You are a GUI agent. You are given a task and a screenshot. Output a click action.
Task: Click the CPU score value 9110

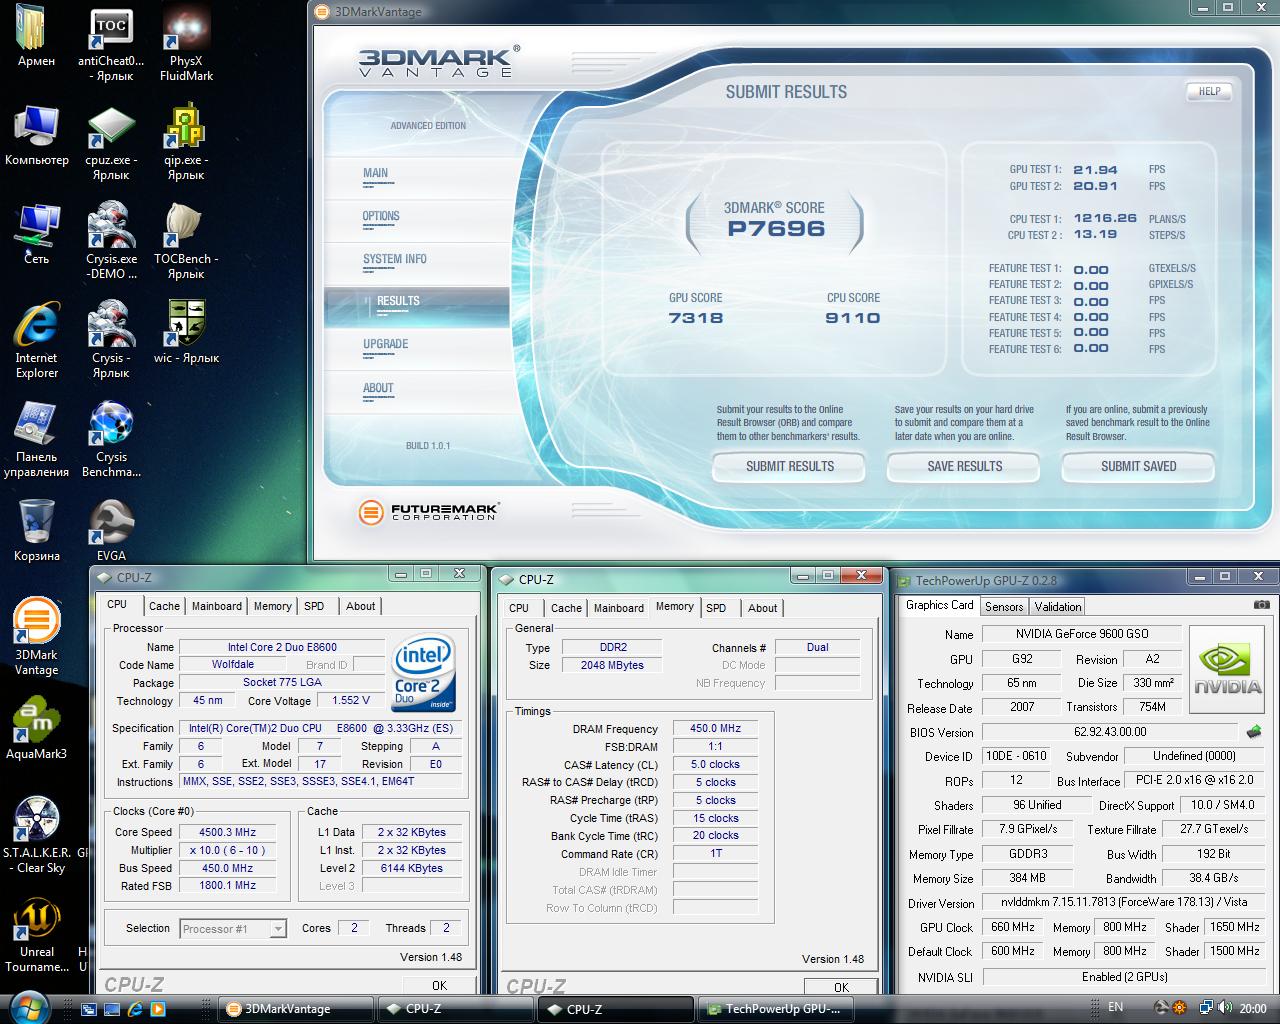tap(853, 318)
